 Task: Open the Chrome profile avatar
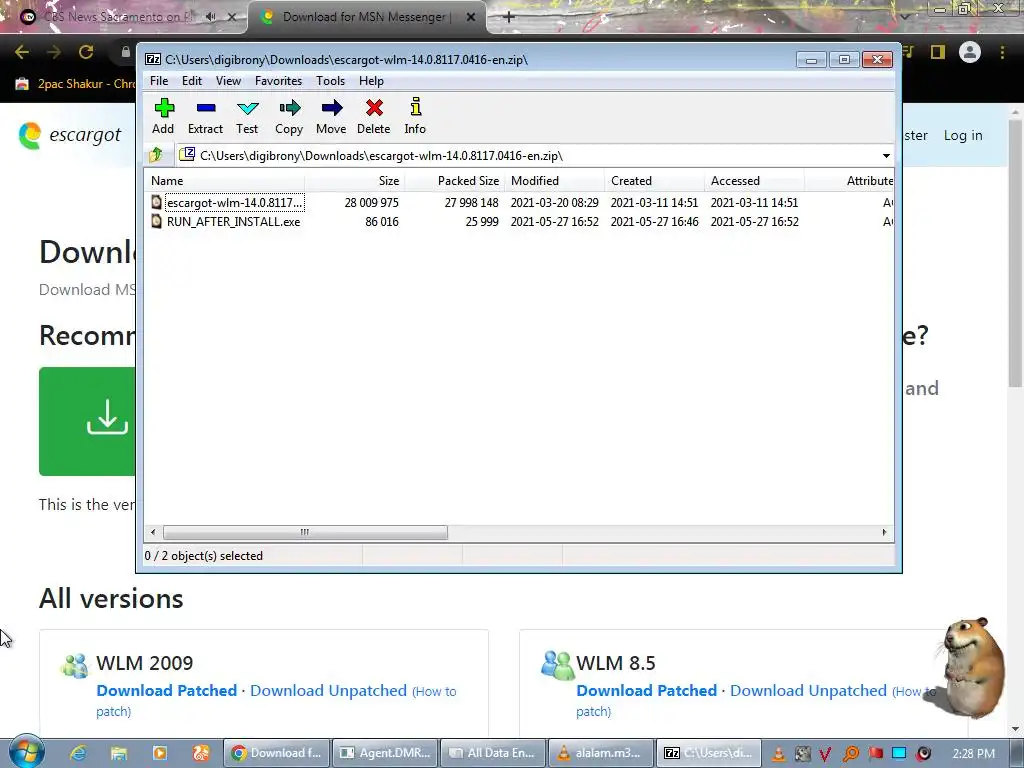(x=970, y=52)
